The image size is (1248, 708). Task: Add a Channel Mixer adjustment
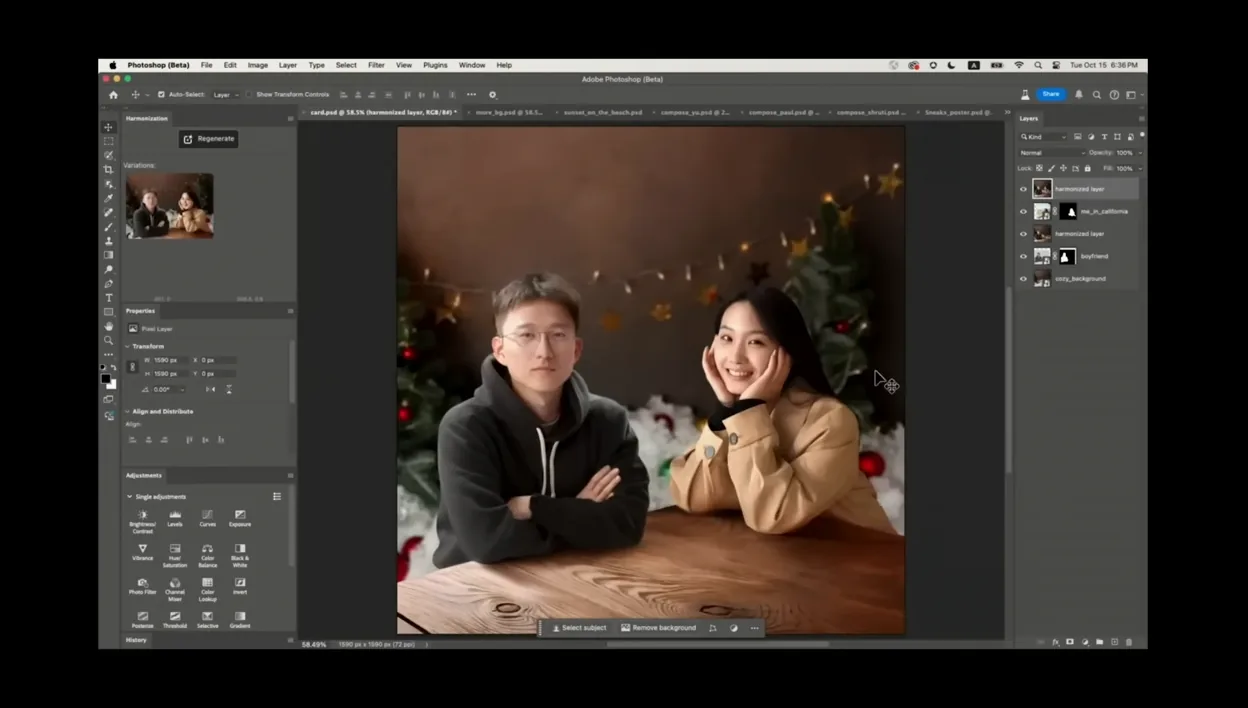point(175,589)
